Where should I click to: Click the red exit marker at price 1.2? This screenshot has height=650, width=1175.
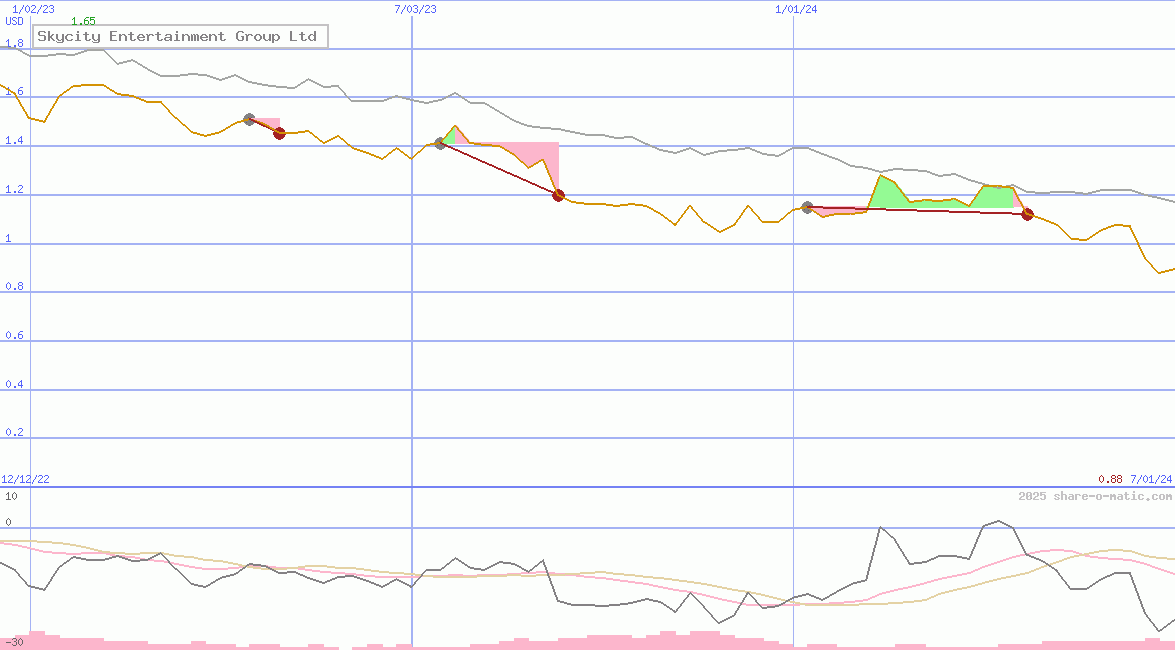[558, 195]
